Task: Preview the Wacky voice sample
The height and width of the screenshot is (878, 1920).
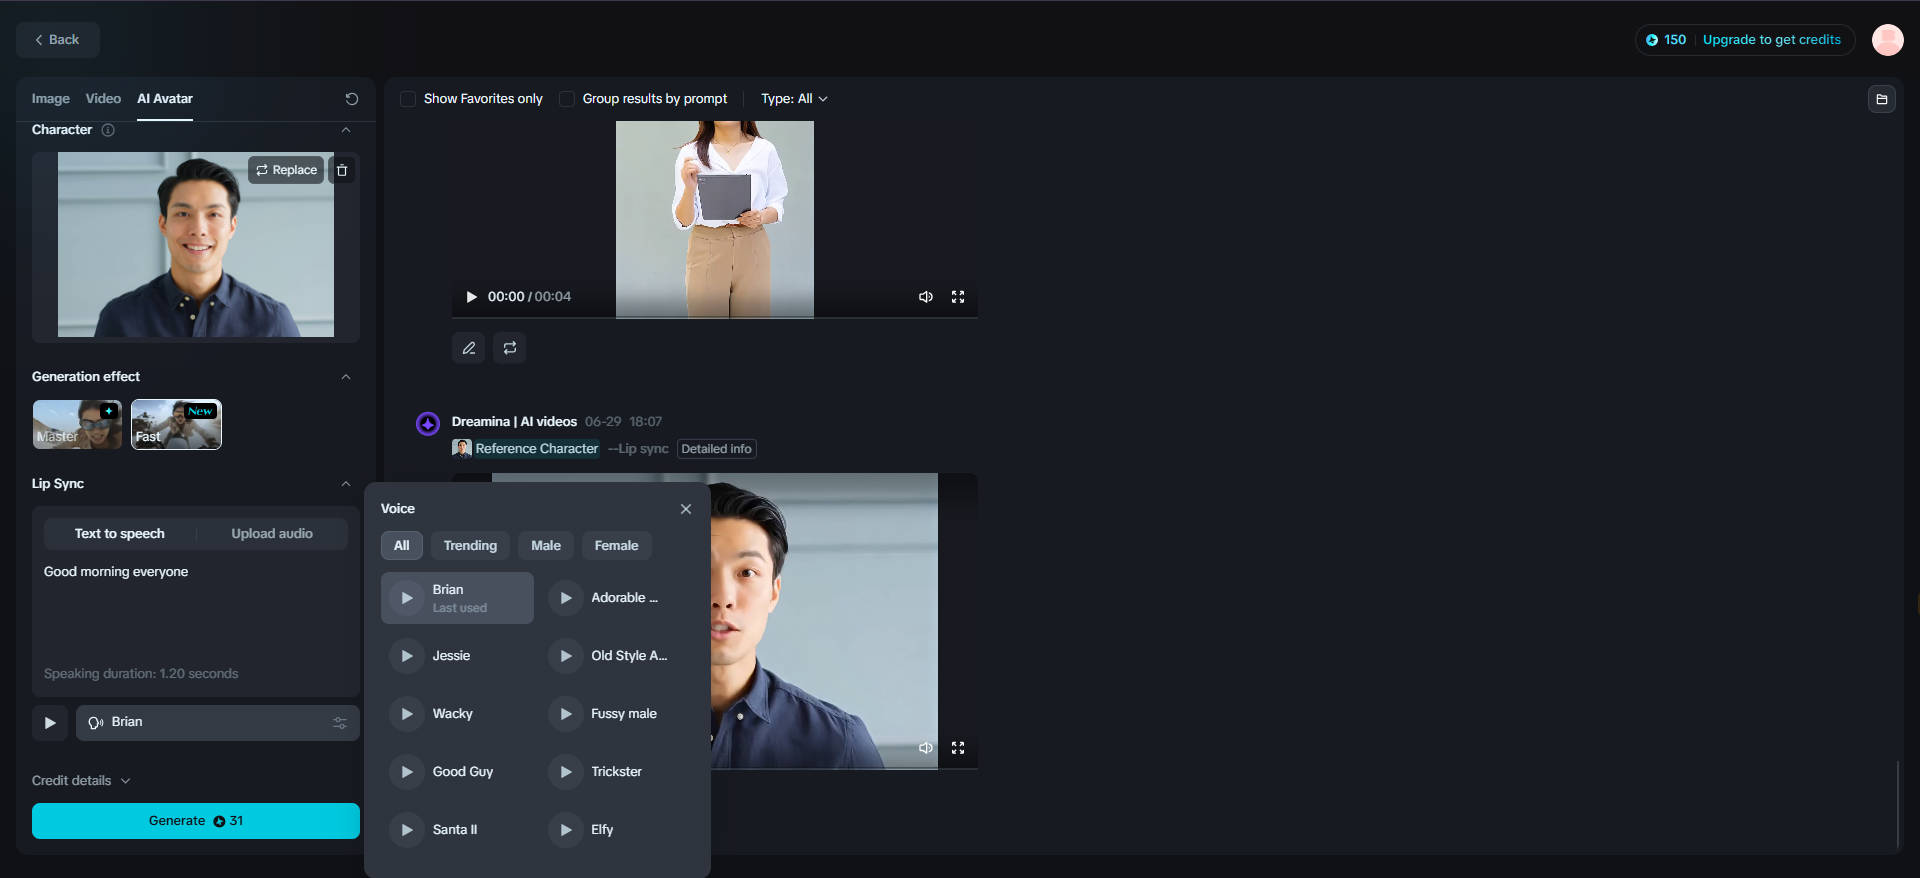Action: 407,714
